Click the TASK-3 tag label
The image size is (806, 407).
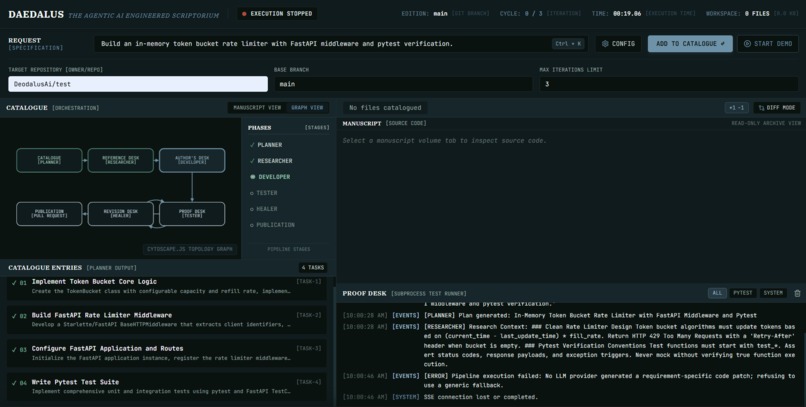(x=309, y=348)
